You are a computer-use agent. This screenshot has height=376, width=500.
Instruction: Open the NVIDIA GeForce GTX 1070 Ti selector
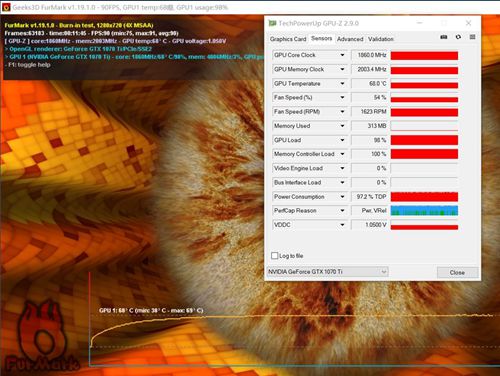(327, 272)
